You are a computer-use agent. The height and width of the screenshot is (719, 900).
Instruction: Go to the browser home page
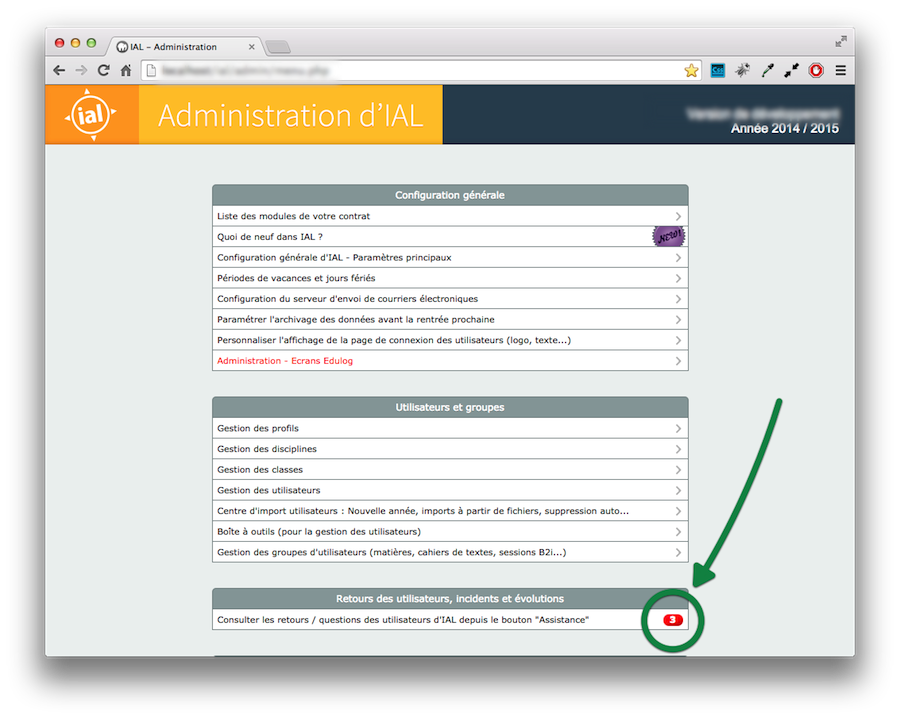point(126,70)
